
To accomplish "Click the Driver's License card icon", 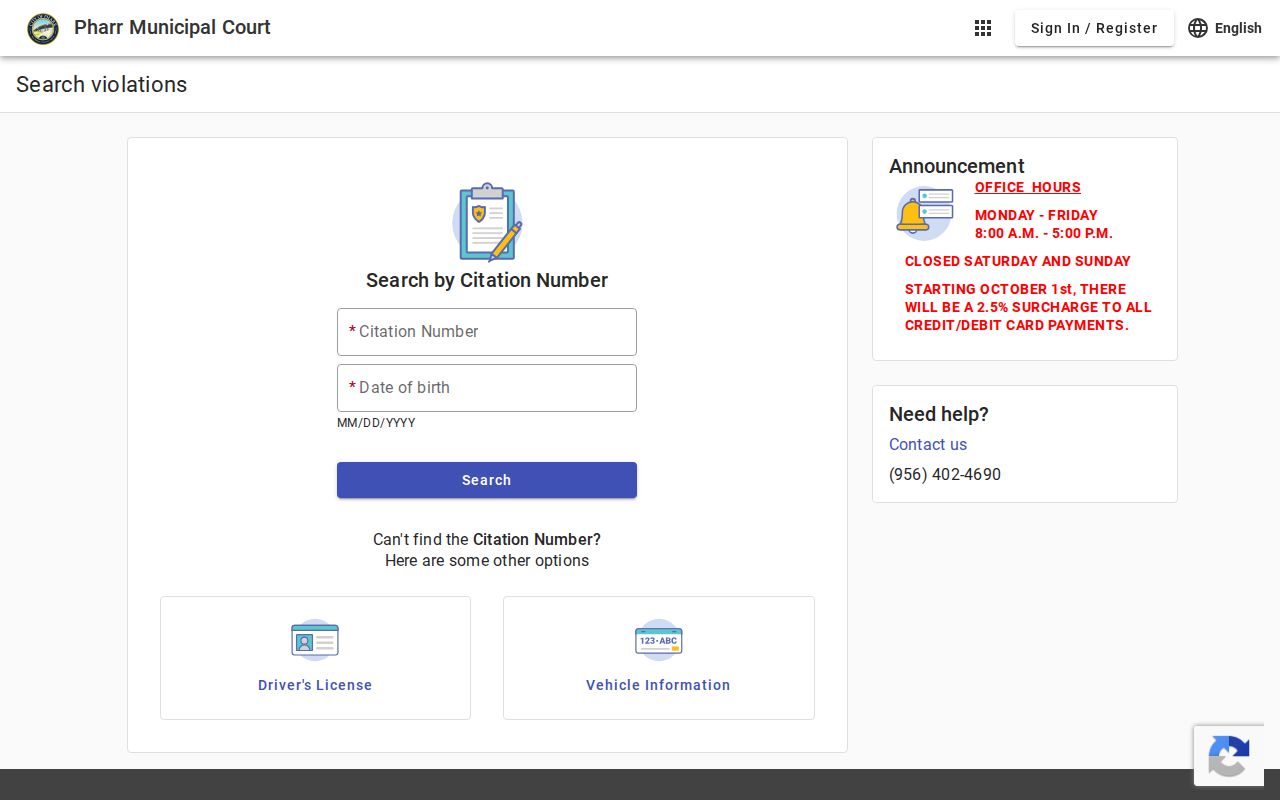I will [315, 640].
